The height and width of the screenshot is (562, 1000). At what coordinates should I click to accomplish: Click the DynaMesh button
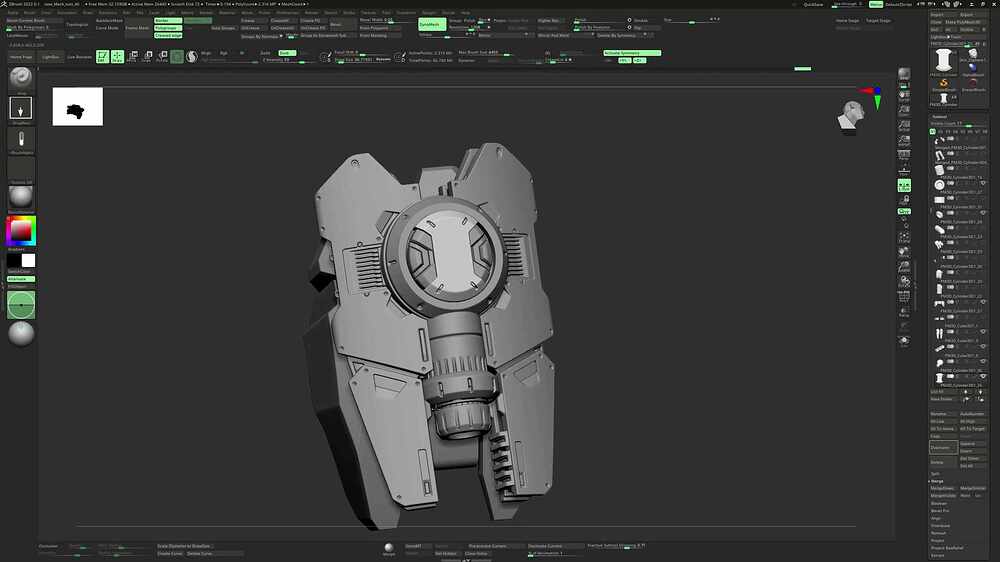click(x=431, y=25)
